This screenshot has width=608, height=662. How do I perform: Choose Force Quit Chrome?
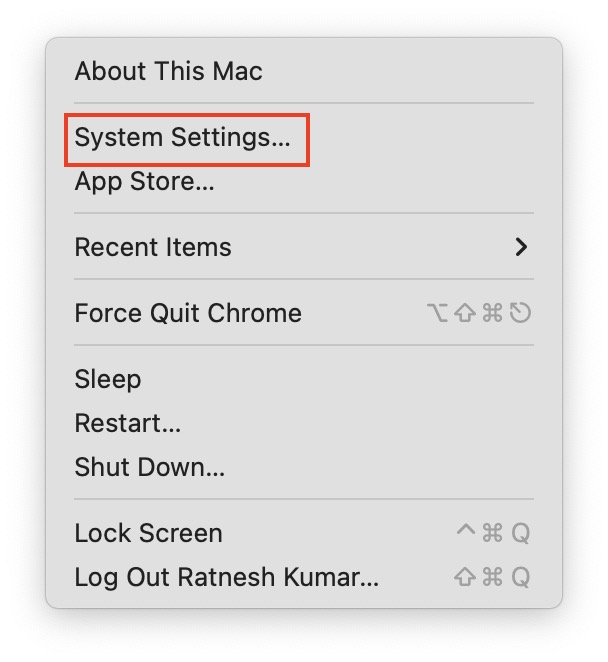pos(188,313)
